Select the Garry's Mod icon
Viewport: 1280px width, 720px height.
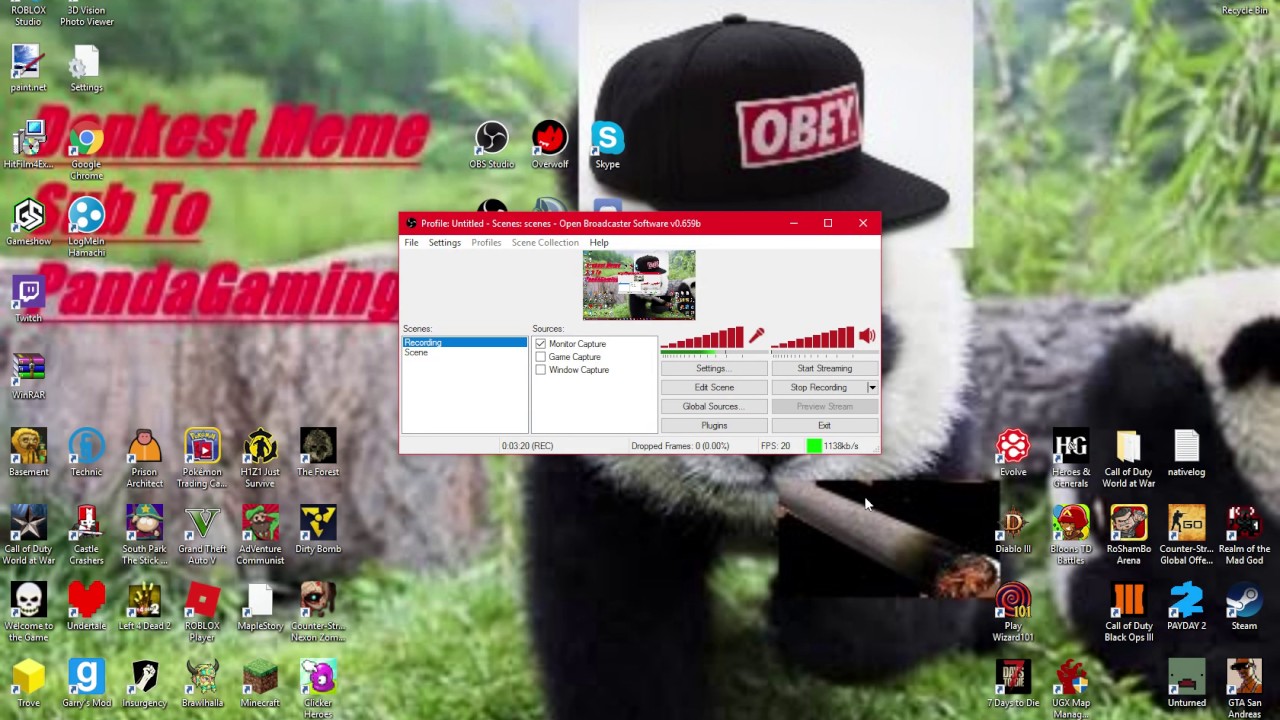point(86,684)
